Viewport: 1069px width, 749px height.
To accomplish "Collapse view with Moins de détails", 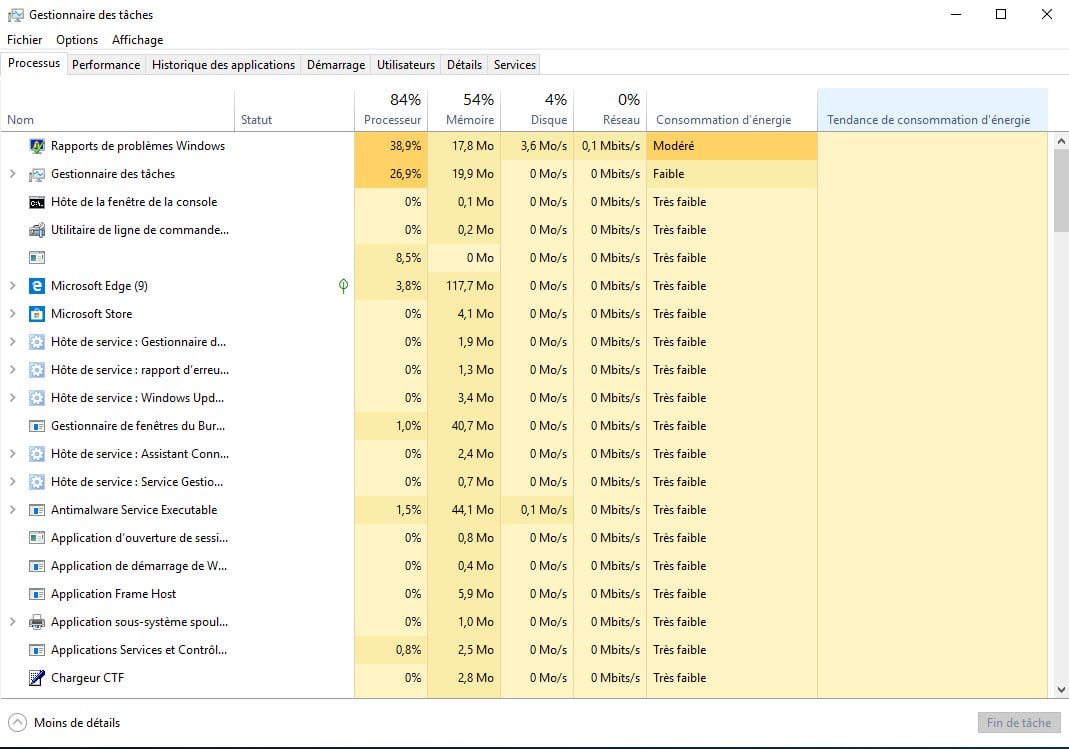I will click(x=64, y=723).
